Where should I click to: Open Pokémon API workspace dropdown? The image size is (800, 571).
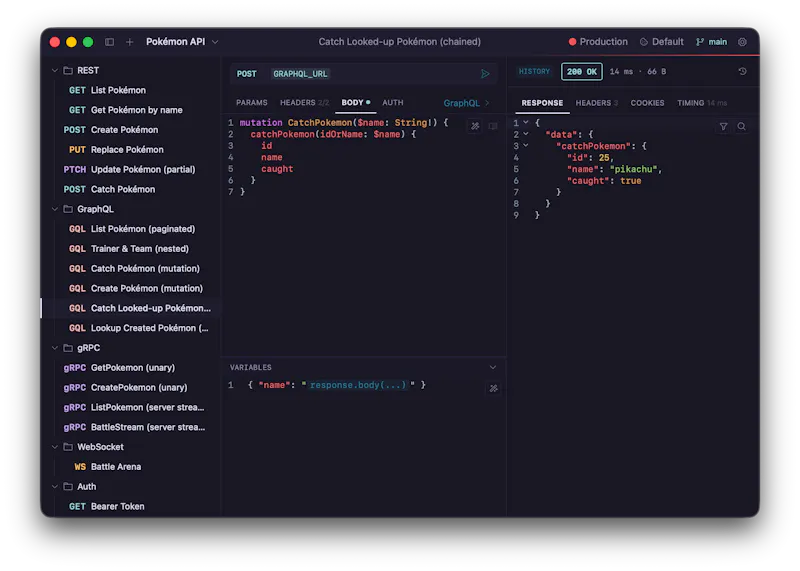182,42
